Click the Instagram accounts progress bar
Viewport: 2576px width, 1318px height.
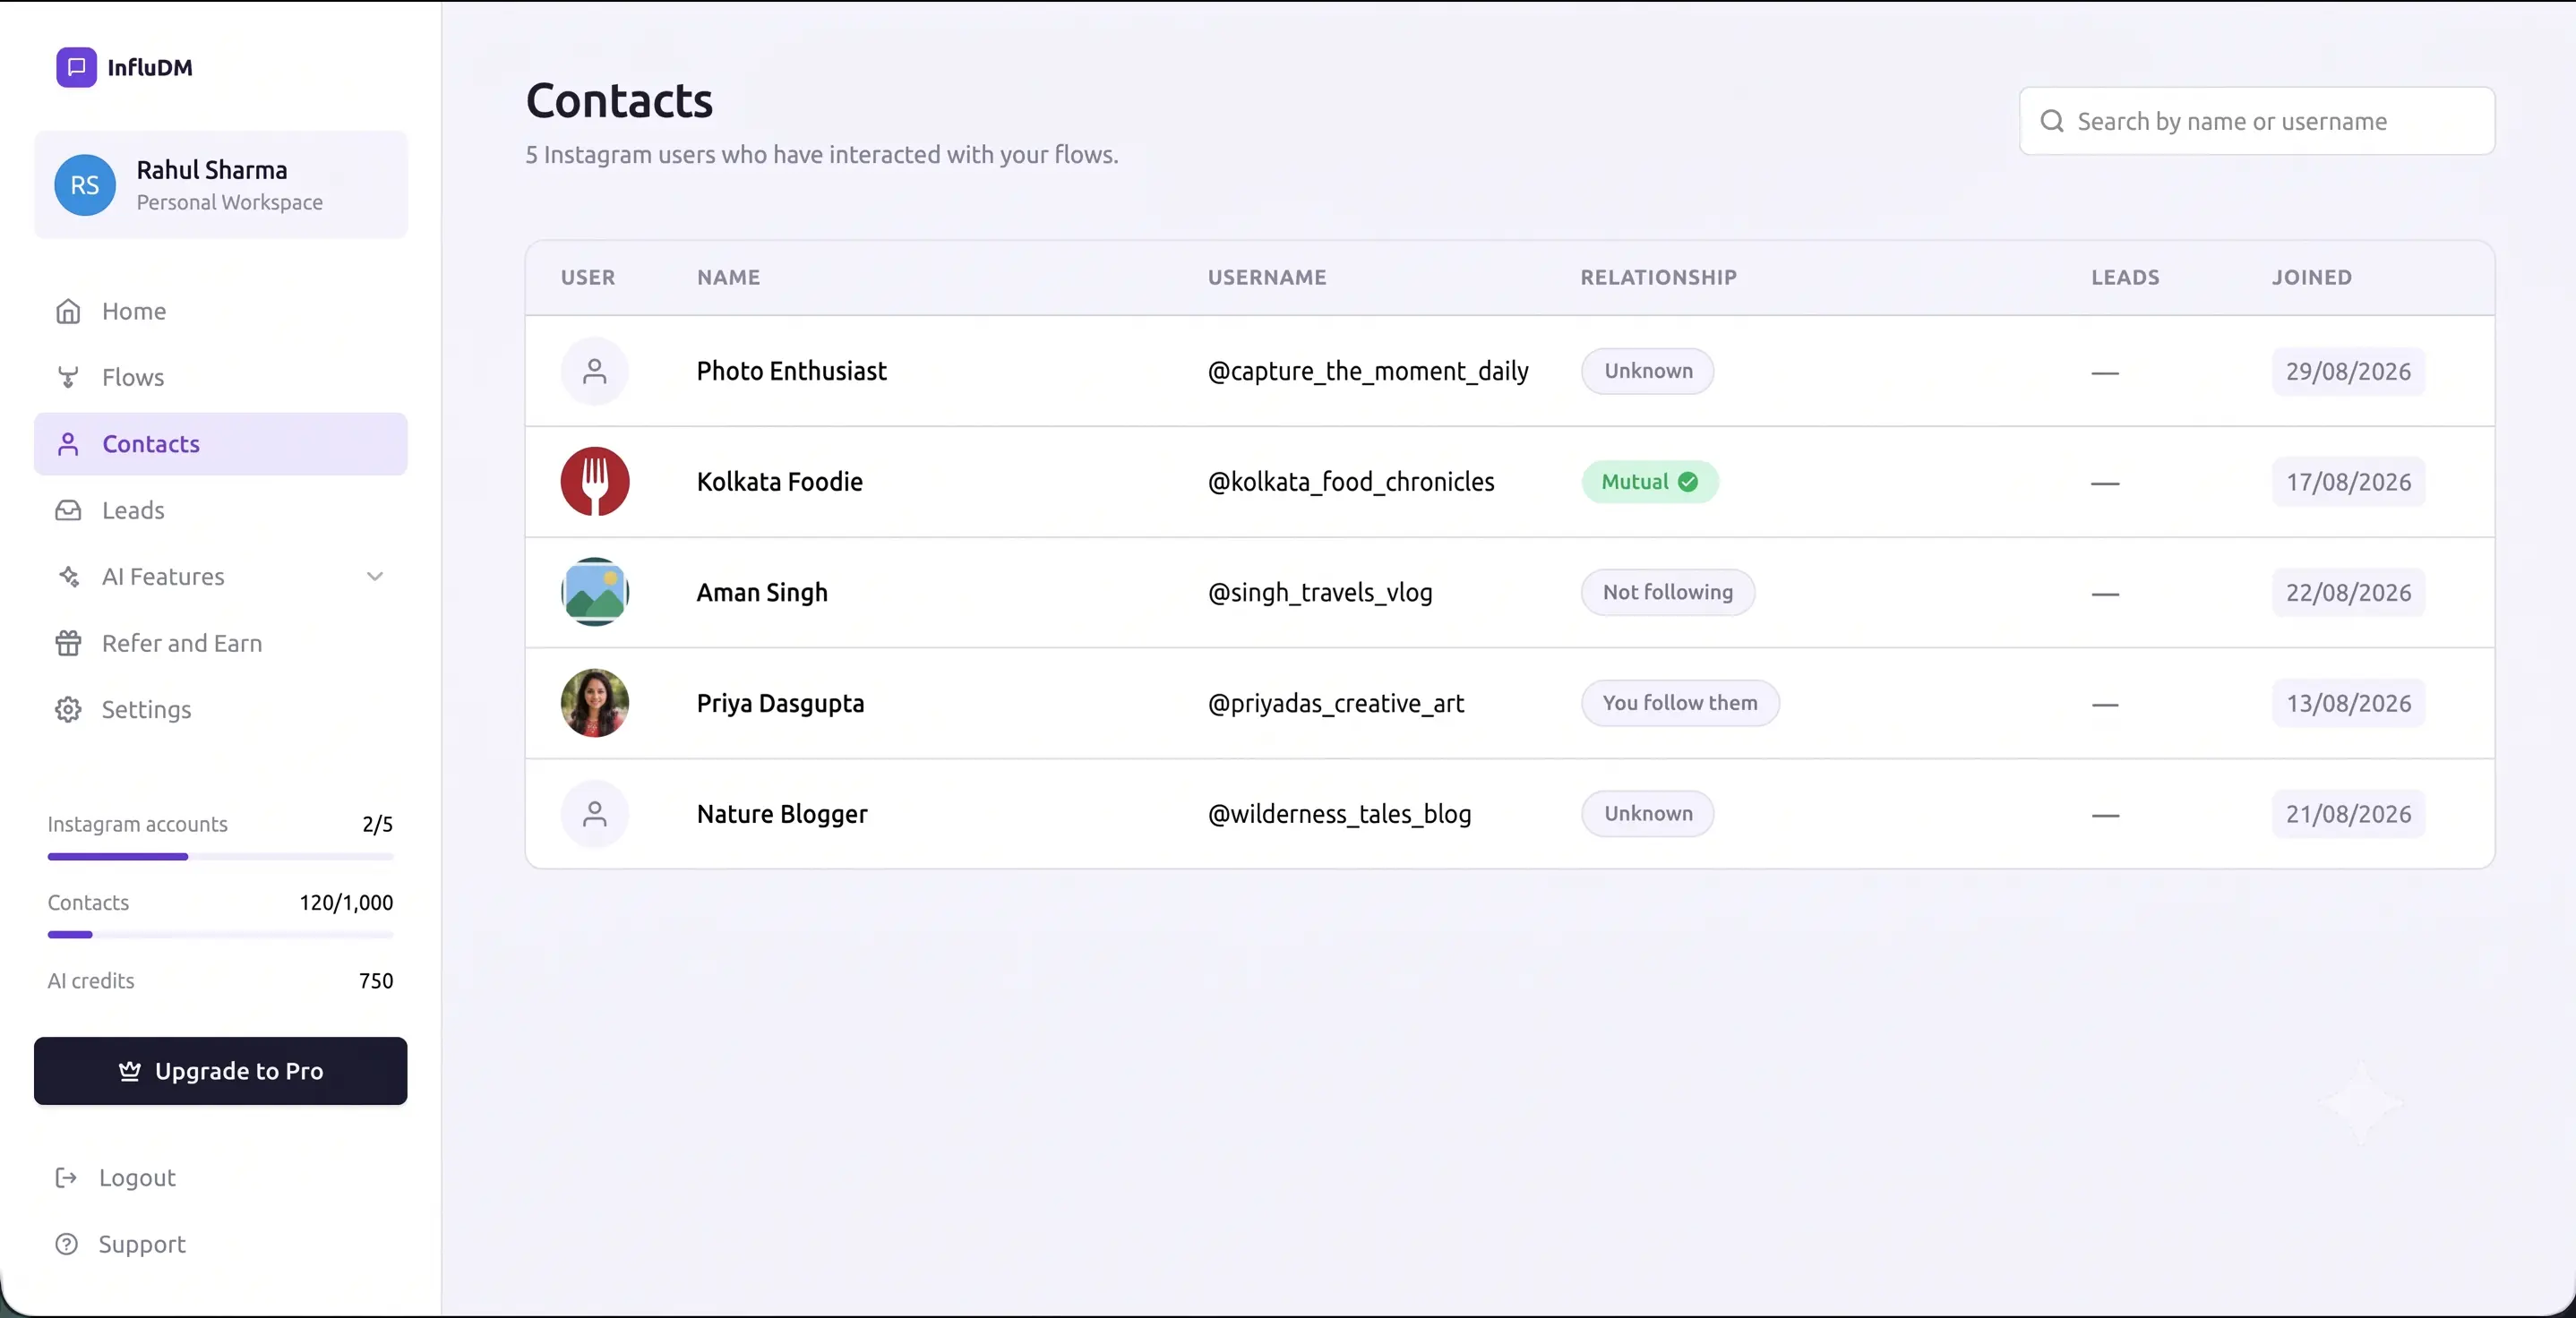click(221, 857)
